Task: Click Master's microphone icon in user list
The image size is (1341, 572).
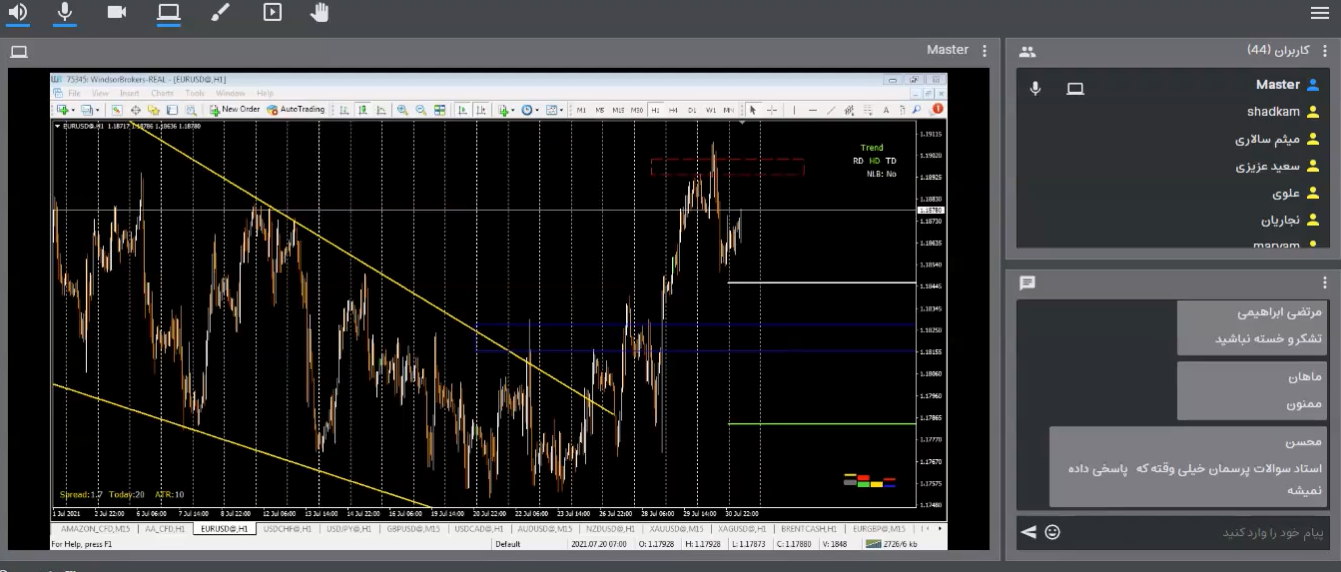Action: (1035, 88)
